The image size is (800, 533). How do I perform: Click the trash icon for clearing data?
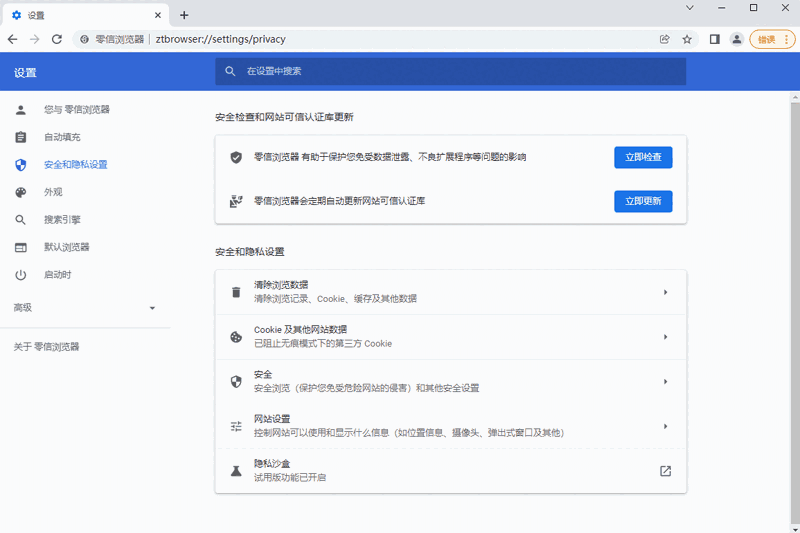pyautogui.click(x=236, y=292)
